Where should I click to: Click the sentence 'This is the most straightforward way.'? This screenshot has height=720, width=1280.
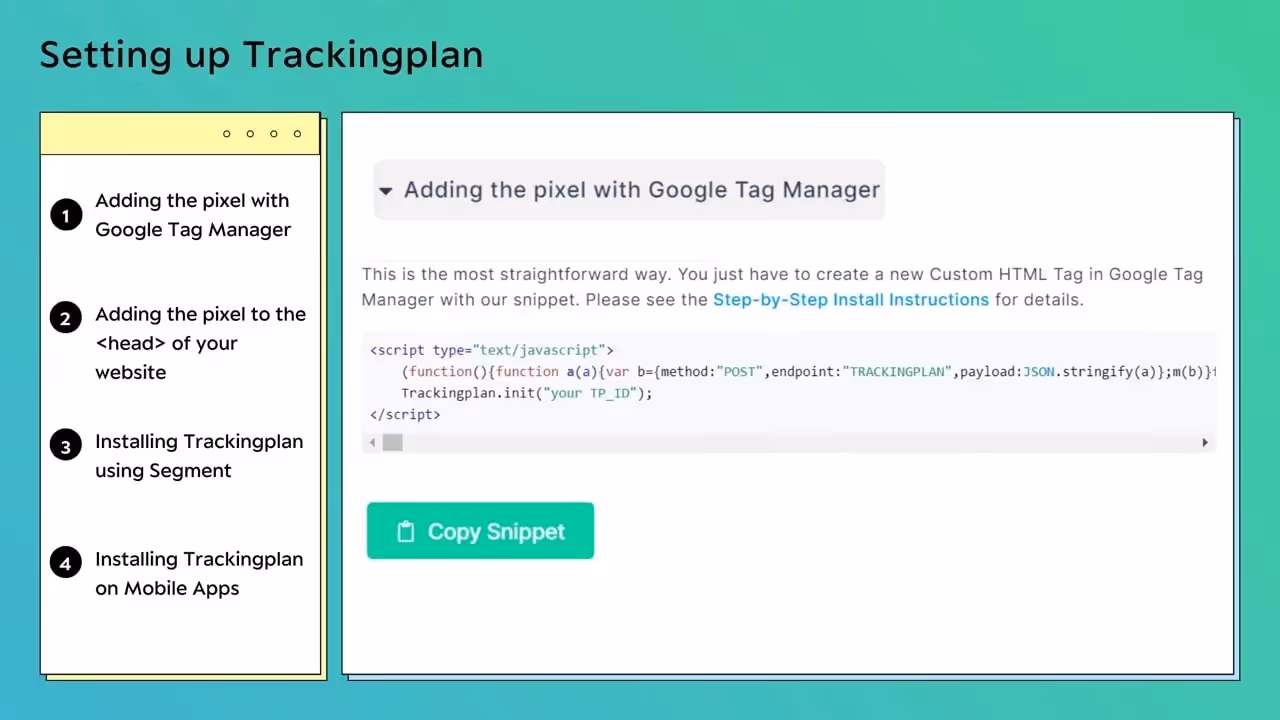coord(518,274)
